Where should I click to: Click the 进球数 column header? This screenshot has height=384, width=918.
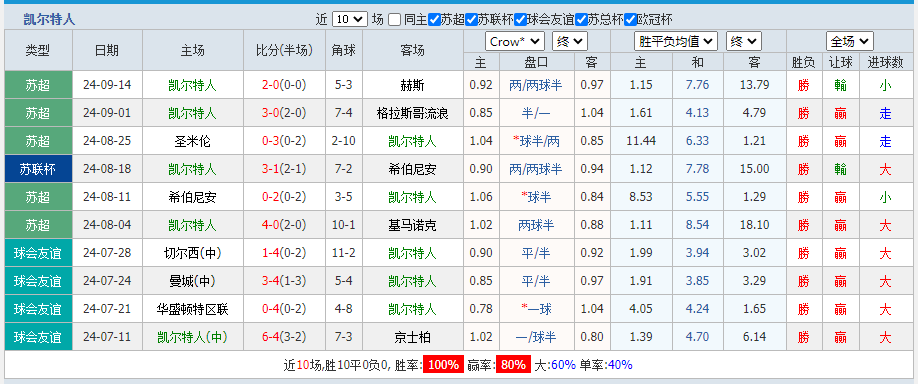pos(886,62)
